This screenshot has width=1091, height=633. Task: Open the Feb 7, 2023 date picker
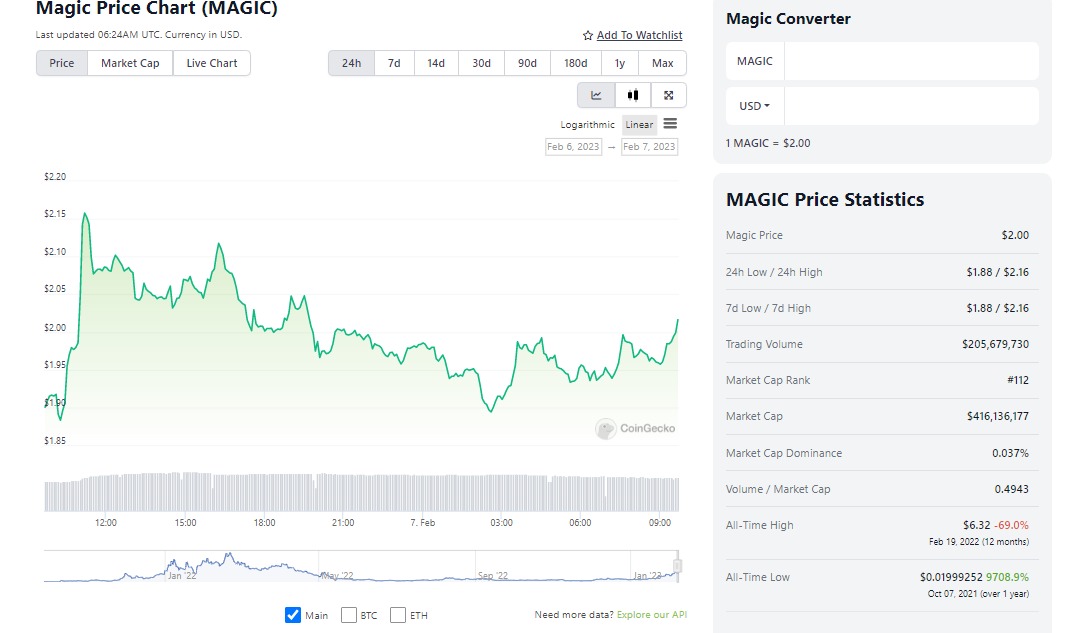pyautogui.click(x=649, y=146)
